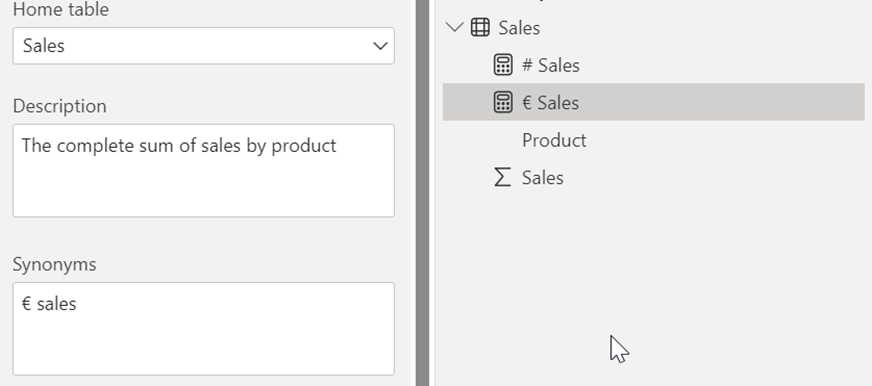
Task: Click into the Synonyms text box
Action: [x=204, y=329]
